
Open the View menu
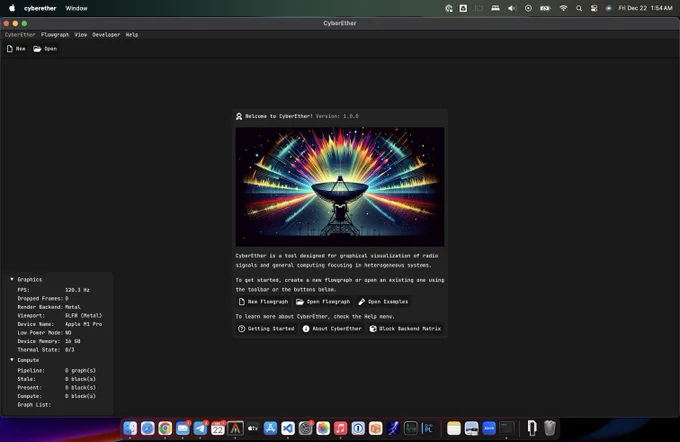click(x=81, y=35)
